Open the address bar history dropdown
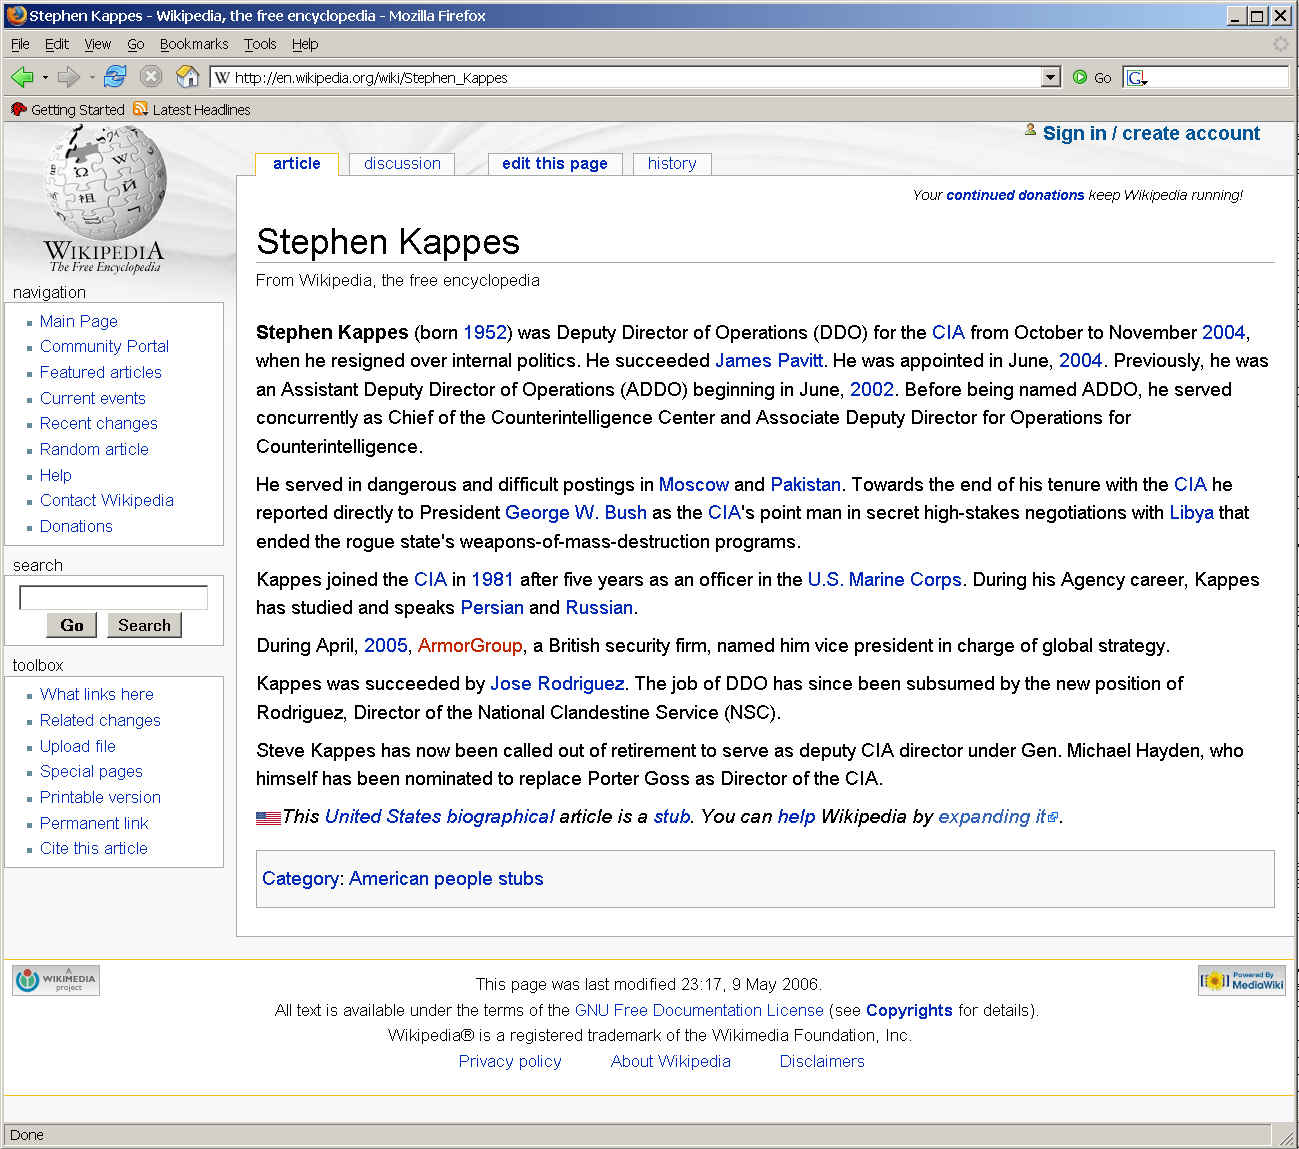The image size is (1299, 1149). (x=1050, y=77)
